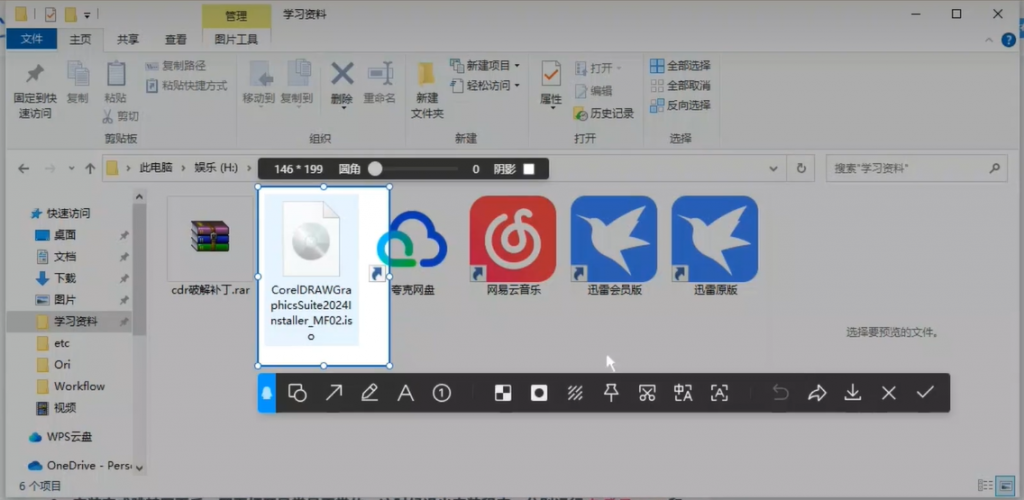Click the 管理 contextual tab
The image size is (1024, 500).
pyautogui.click(x=236, y=15)
